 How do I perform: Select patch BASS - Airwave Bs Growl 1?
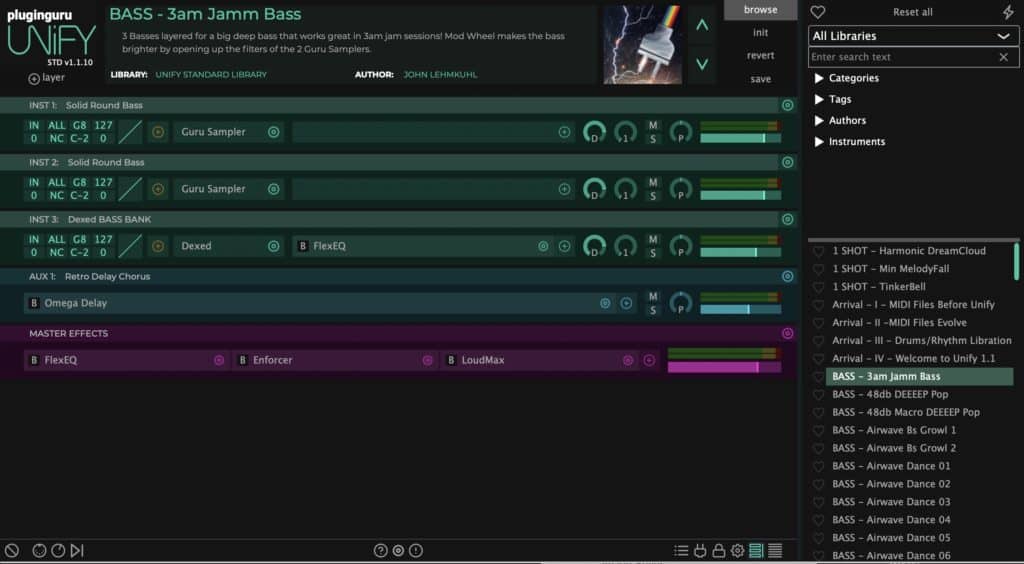(x=894, y=430)
